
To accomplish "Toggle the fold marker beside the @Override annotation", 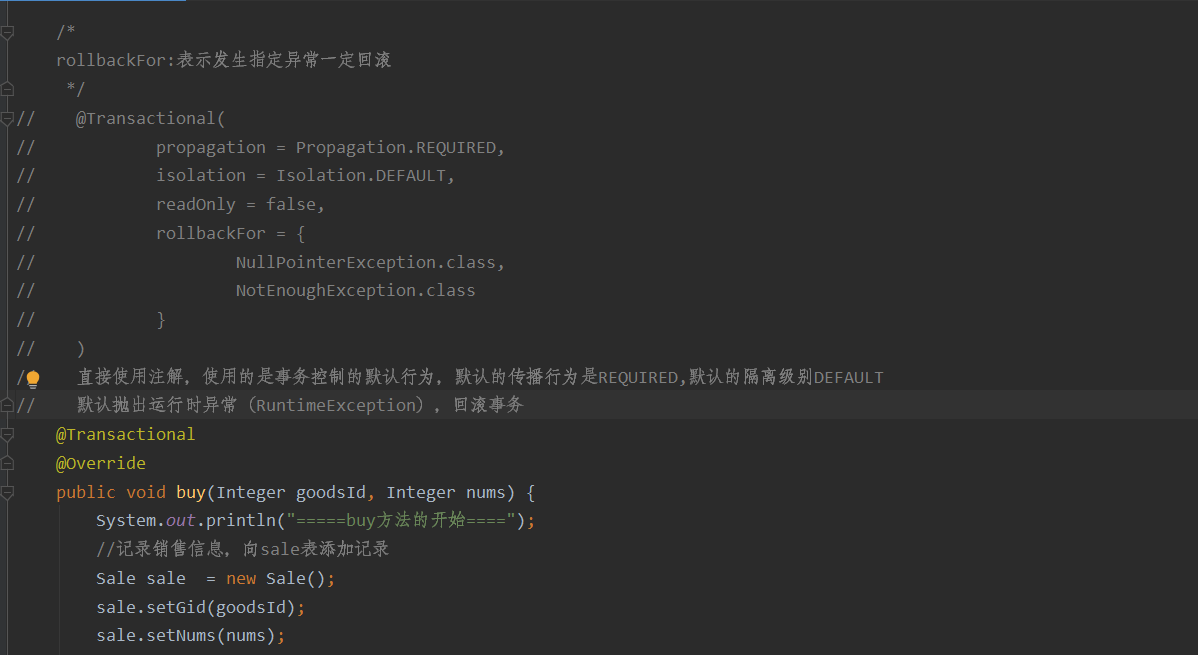I will pyautogui.click(x=8, y=463).
